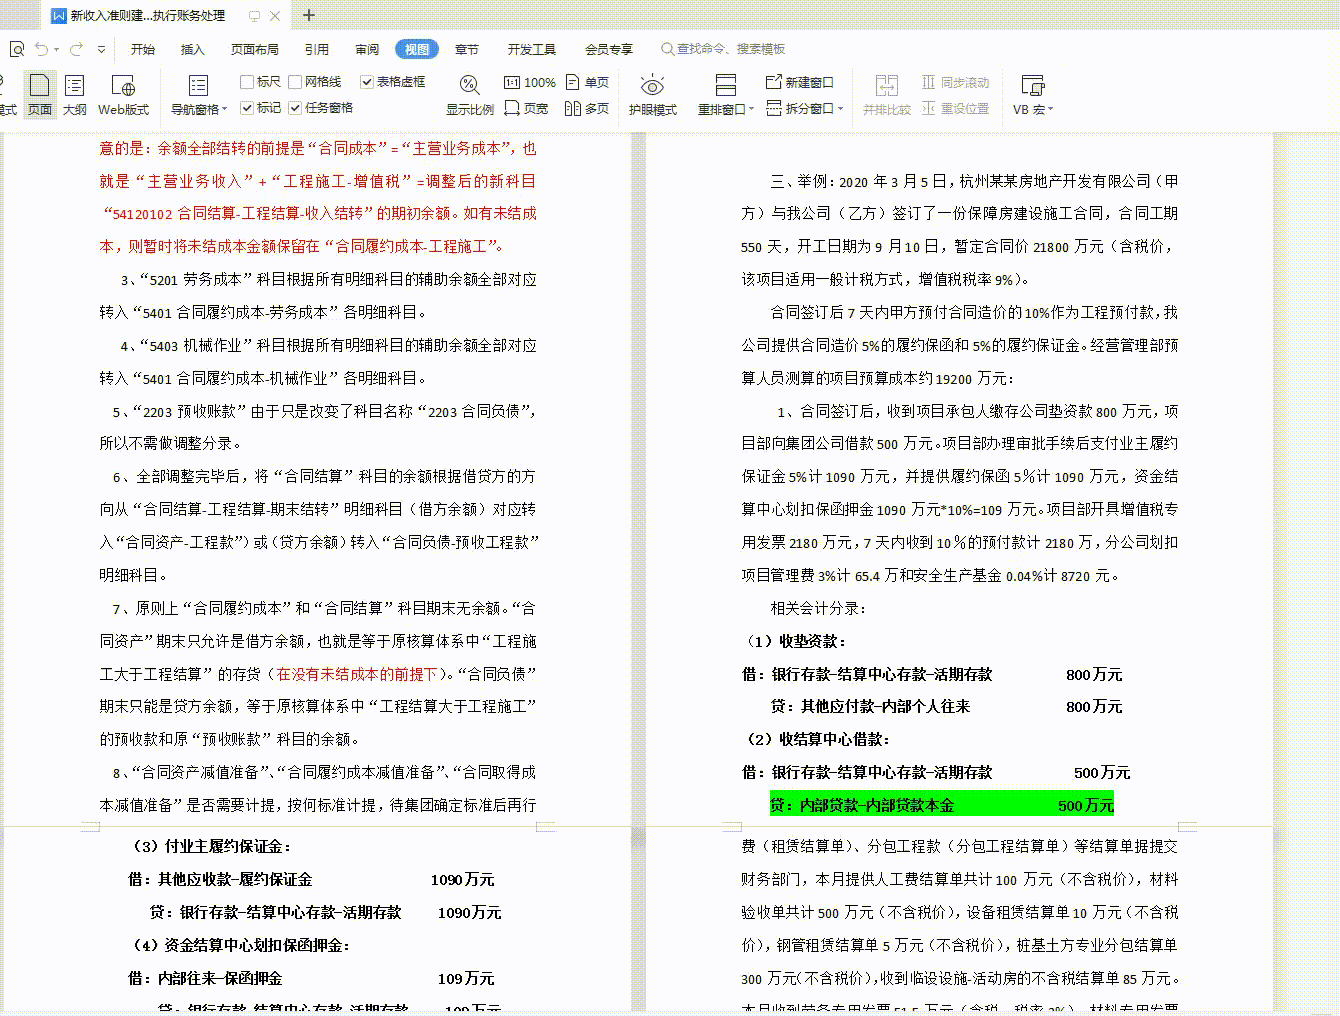
Task: Set zoom to 100%
Action: coord(529,82)
